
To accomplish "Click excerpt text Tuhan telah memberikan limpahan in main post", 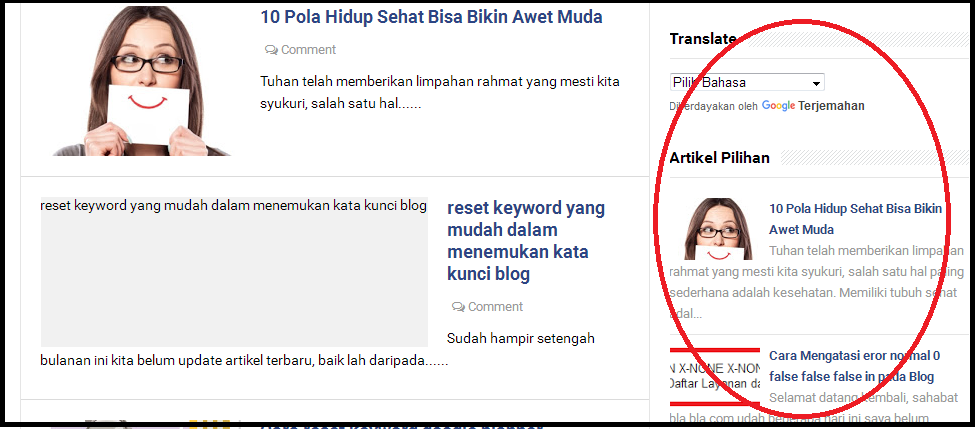I will 440,92.
